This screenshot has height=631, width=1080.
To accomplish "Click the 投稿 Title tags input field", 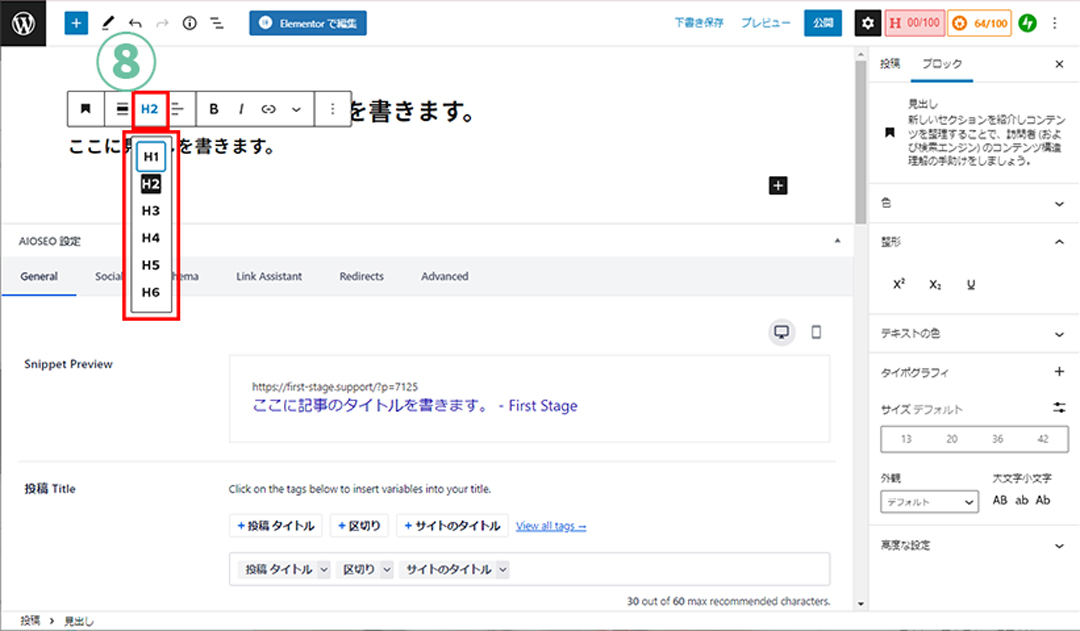I will [x=660, y=569].
